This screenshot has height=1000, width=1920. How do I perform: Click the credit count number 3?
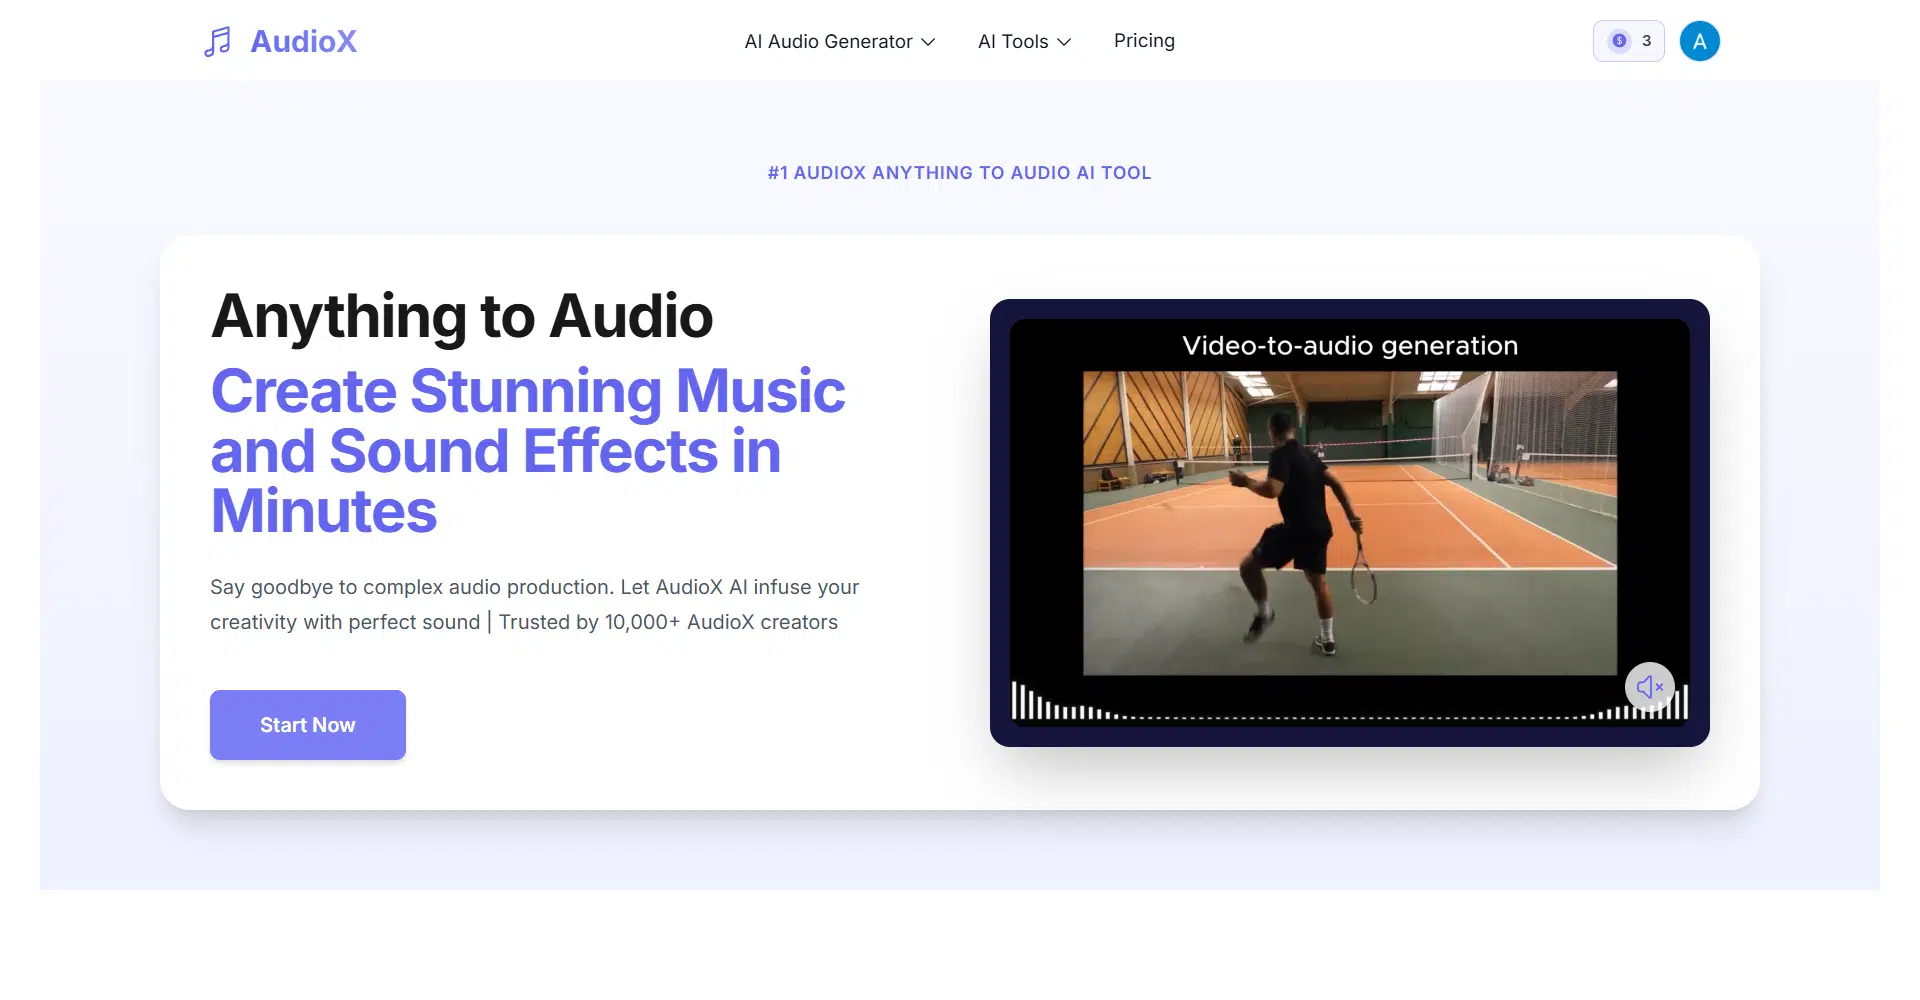(x=1646, y=41)
